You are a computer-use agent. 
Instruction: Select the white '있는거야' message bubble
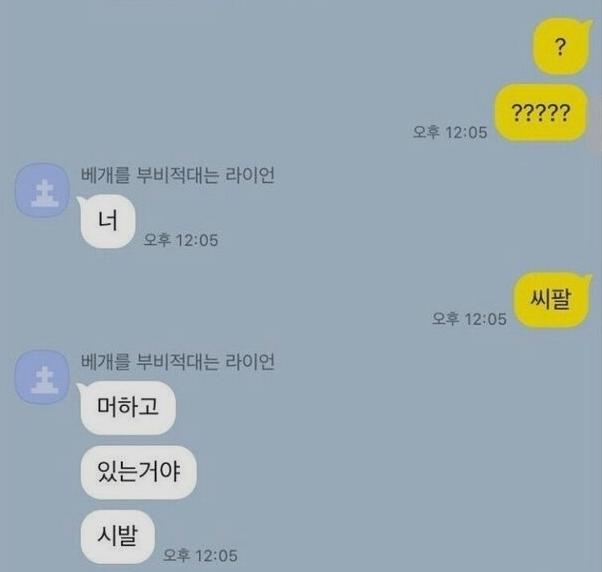(x=139, y=472)
